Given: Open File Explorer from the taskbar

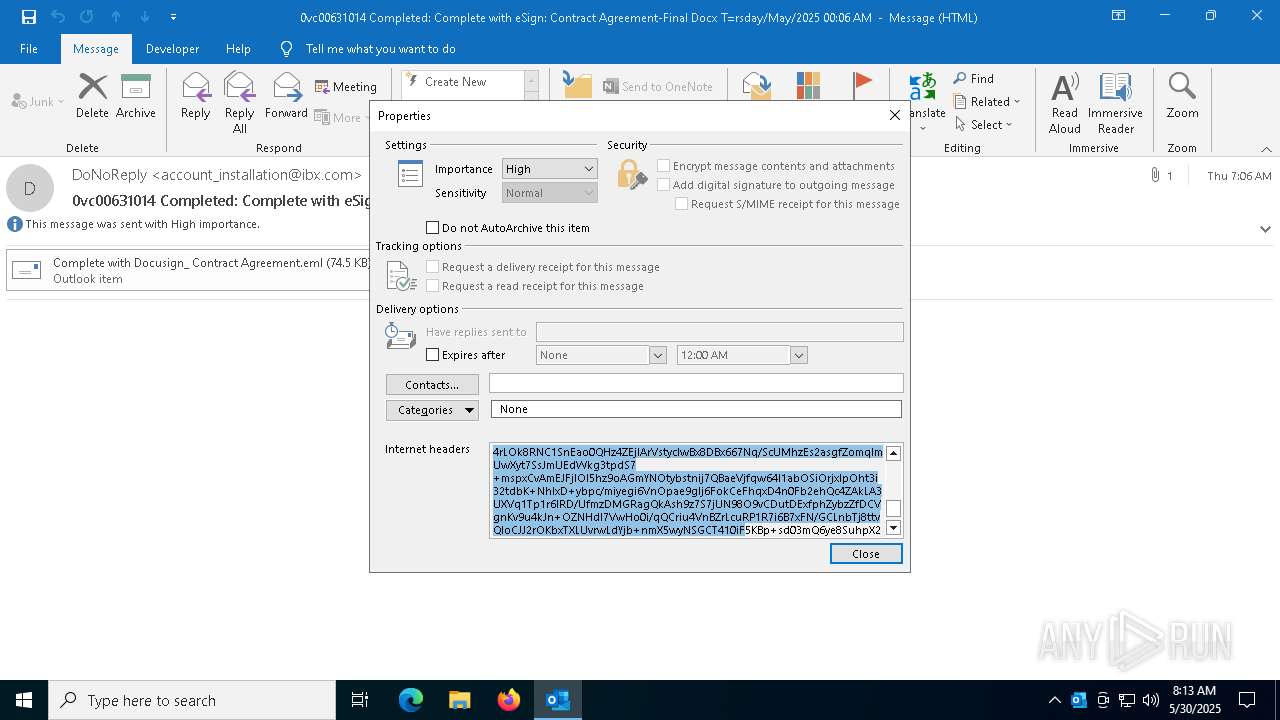Looking at the screenshot, I should [x=460, y=700].
